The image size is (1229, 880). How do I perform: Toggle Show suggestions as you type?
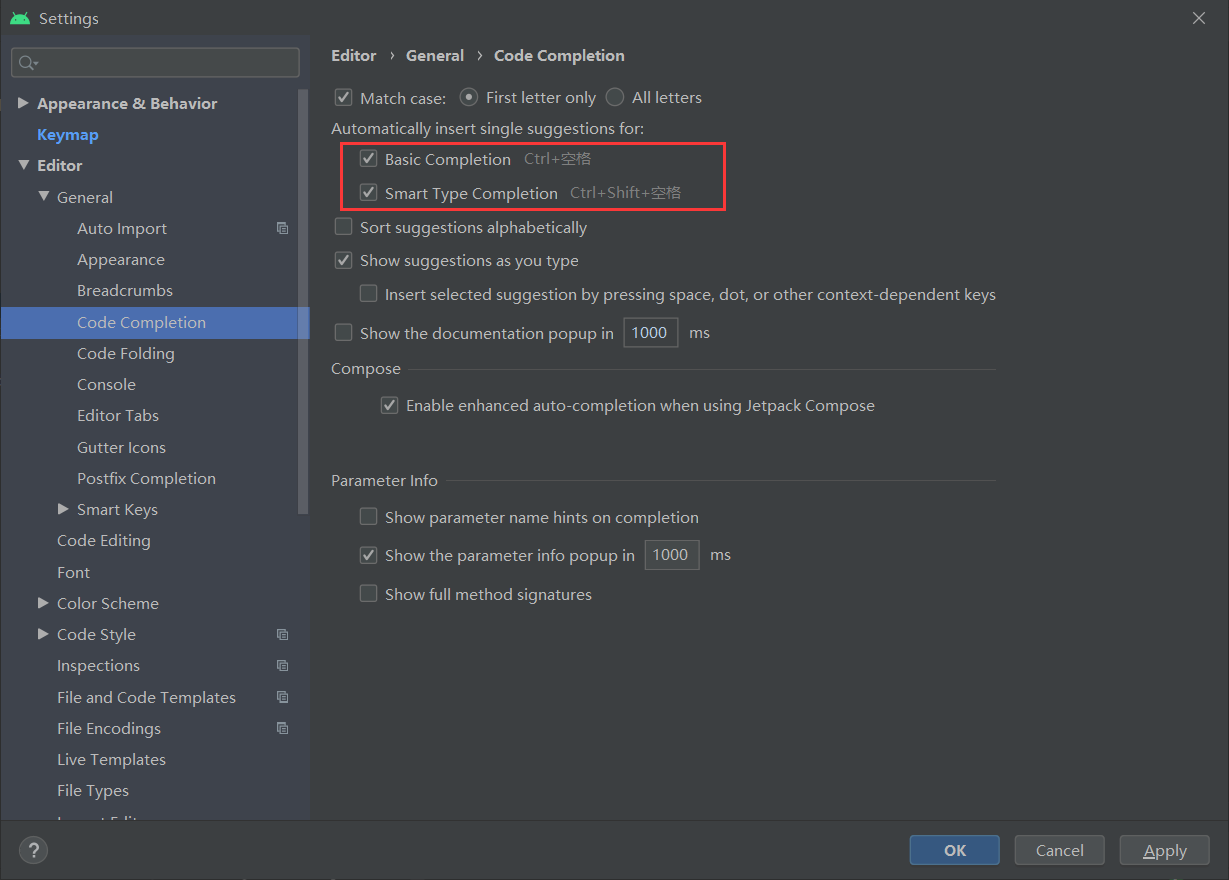click(343, 260)
